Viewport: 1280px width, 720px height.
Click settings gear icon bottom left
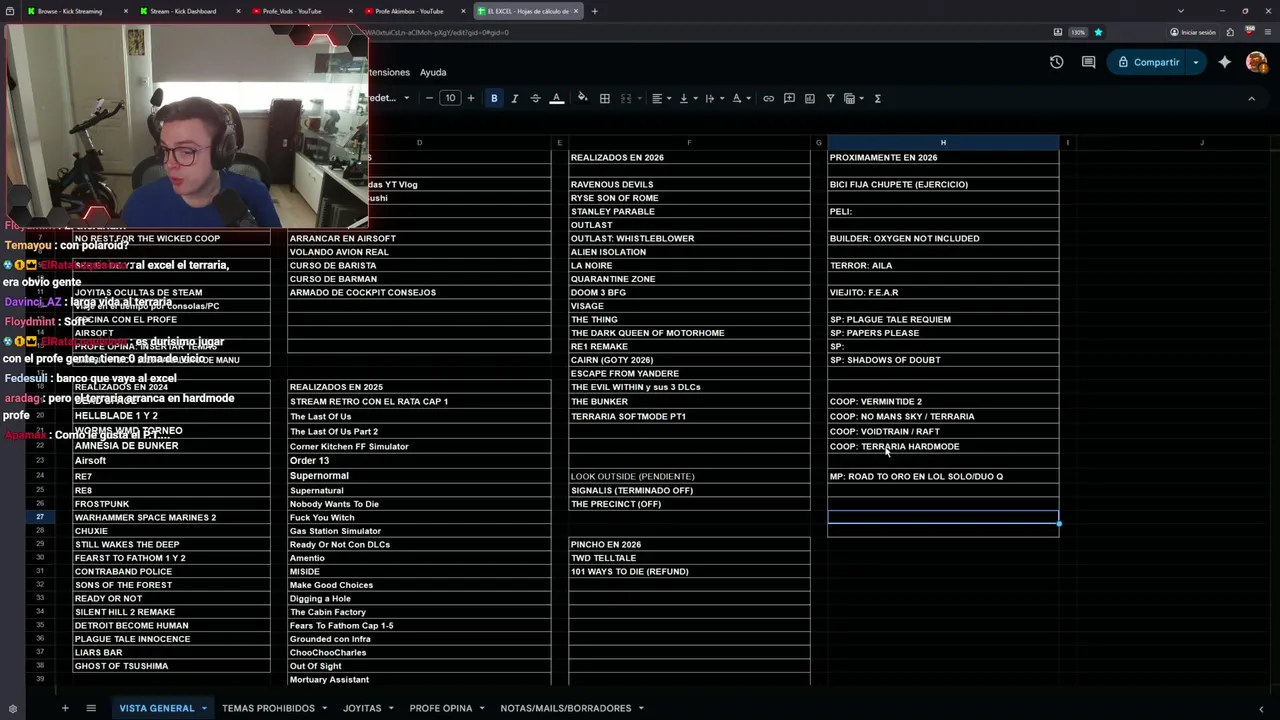[x=12, y=709]
